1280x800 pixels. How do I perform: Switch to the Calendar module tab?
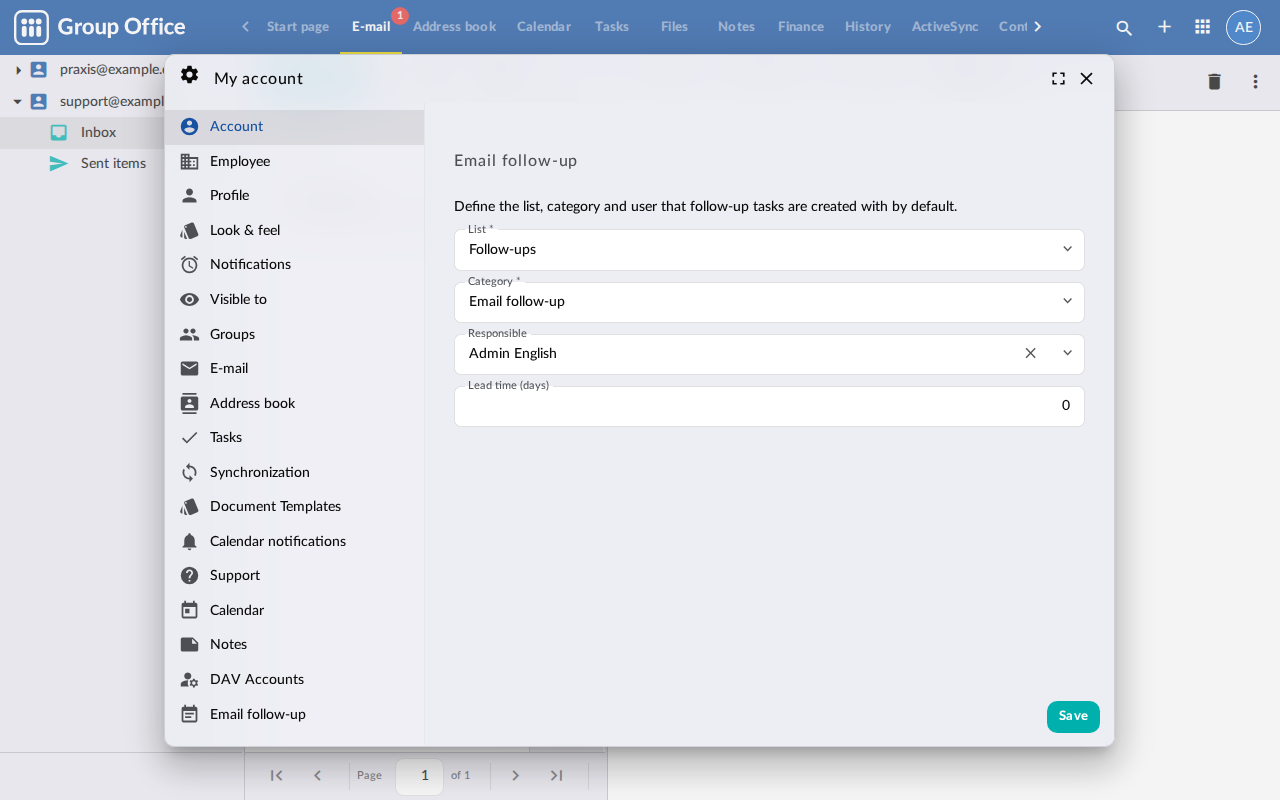544,27
